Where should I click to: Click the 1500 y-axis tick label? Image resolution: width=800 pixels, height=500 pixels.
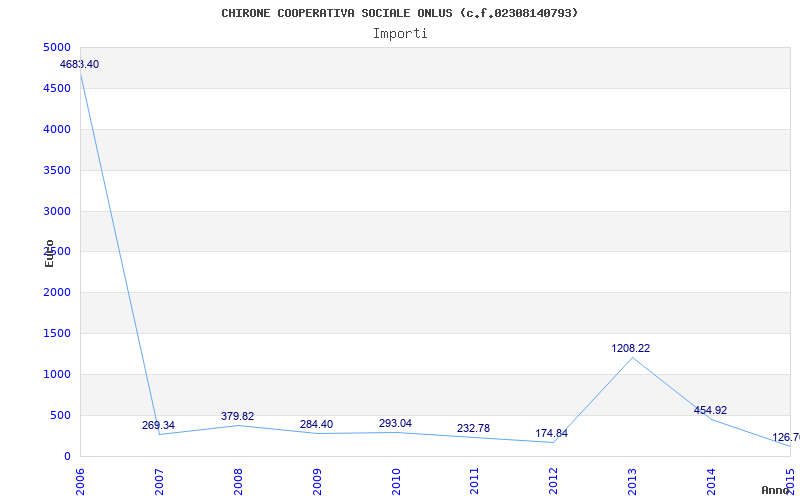coord(57,334)
